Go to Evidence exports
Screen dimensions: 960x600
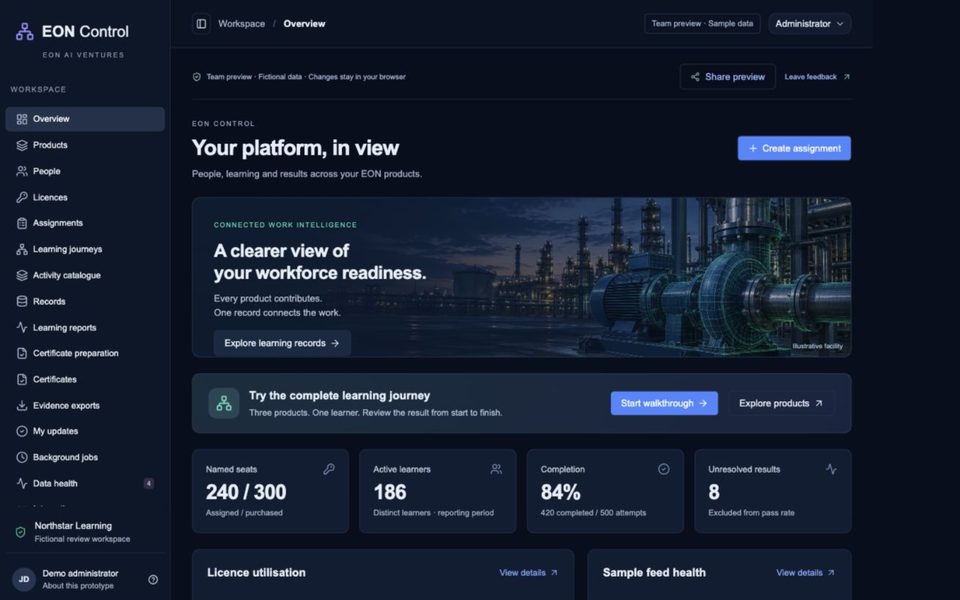85,405
